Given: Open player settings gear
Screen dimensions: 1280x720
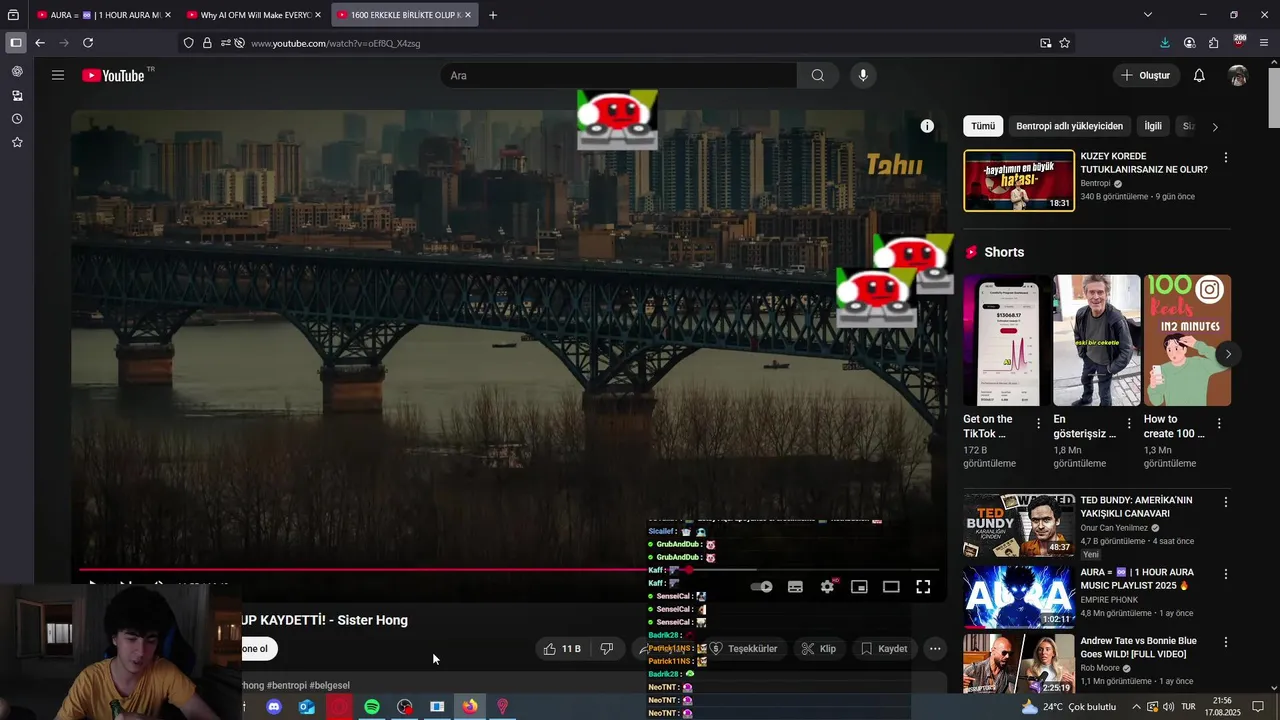Looking at the screenshot, I should tap(827, 587).
